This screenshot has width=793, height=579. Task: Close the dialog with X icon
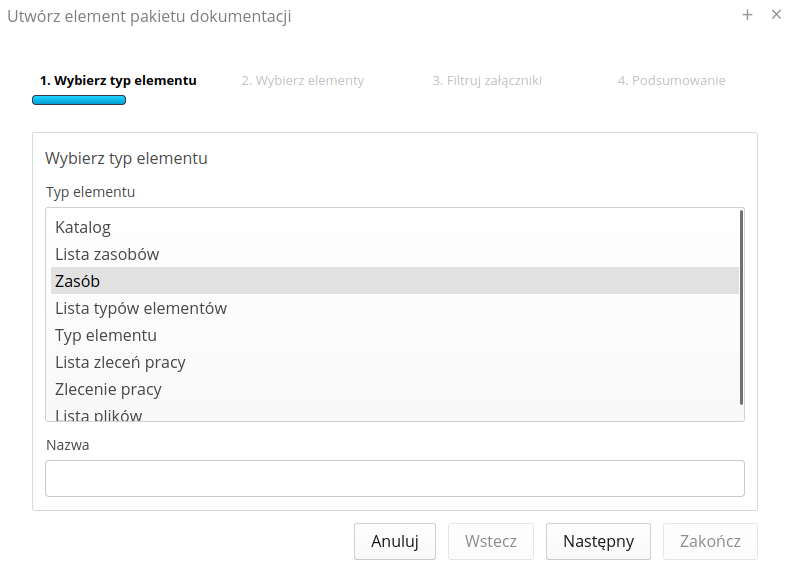[x=776, y=15]
